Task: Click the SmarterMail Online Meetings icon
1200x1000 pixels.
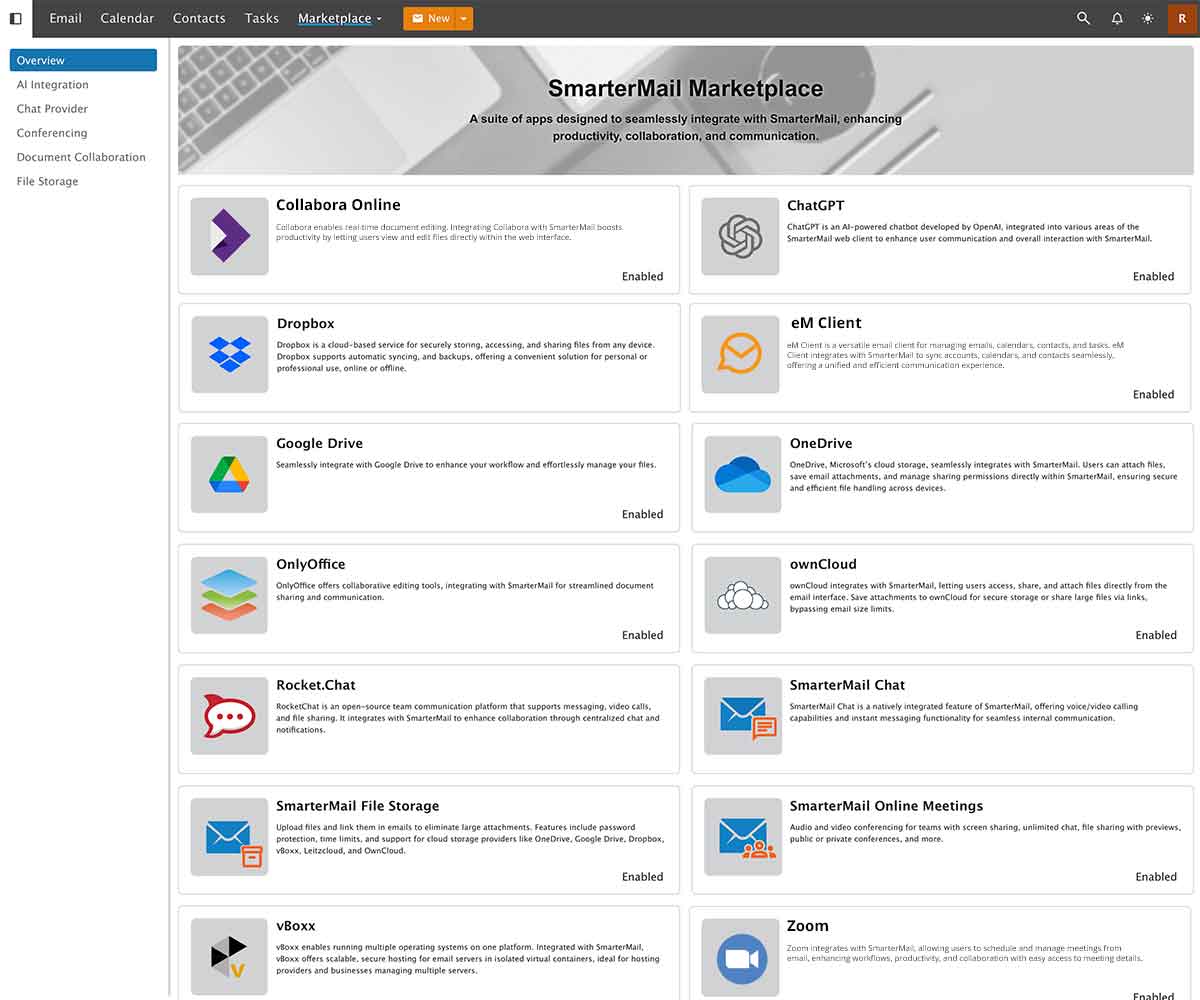Action: [743, 837]
